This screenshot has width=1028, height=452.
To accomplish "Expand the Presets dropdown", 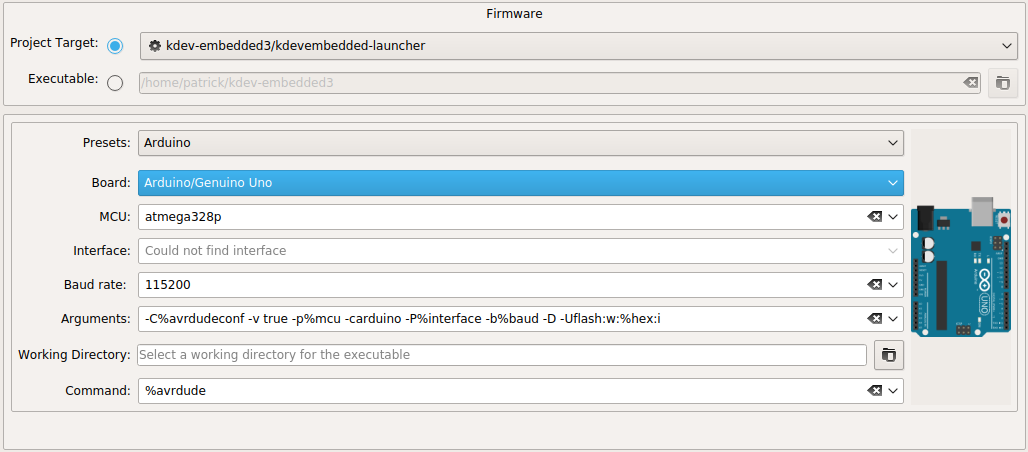I will click(893, 143).
